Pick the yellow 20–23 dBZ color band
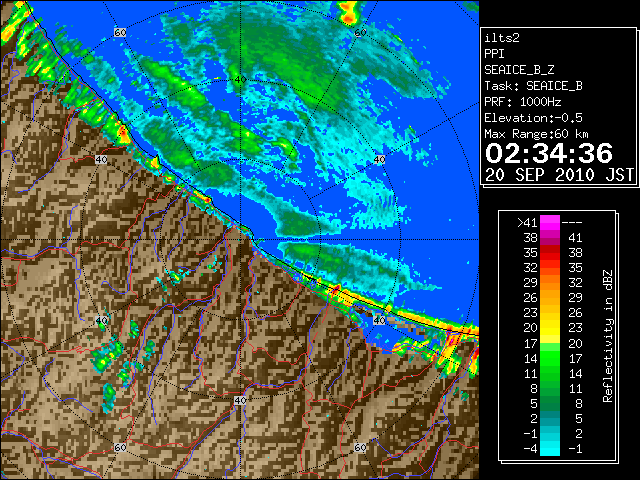 (550, 328)
